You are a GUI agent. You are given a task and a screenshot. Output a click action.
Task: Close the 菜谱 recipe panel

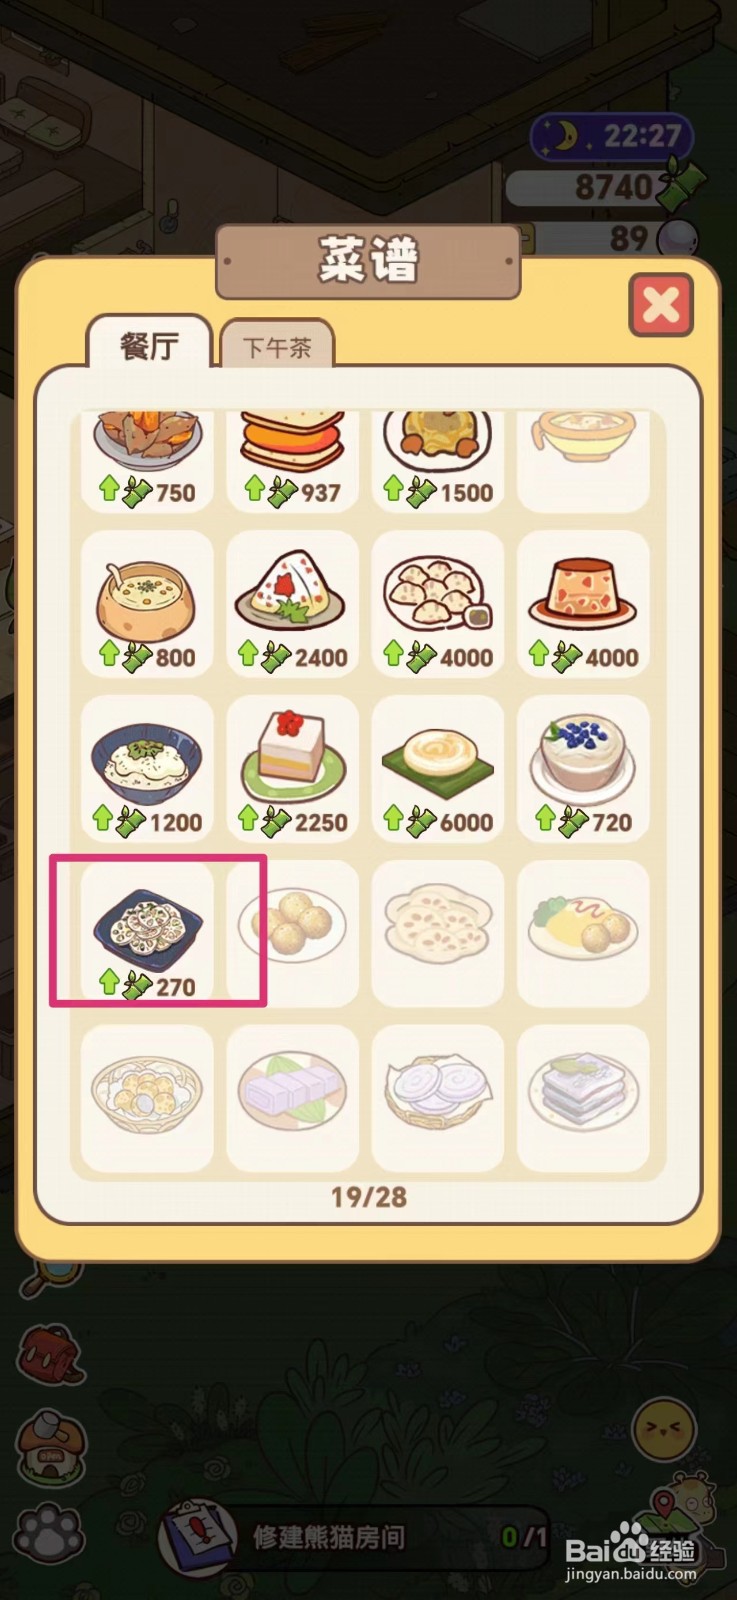click(661, 305)
